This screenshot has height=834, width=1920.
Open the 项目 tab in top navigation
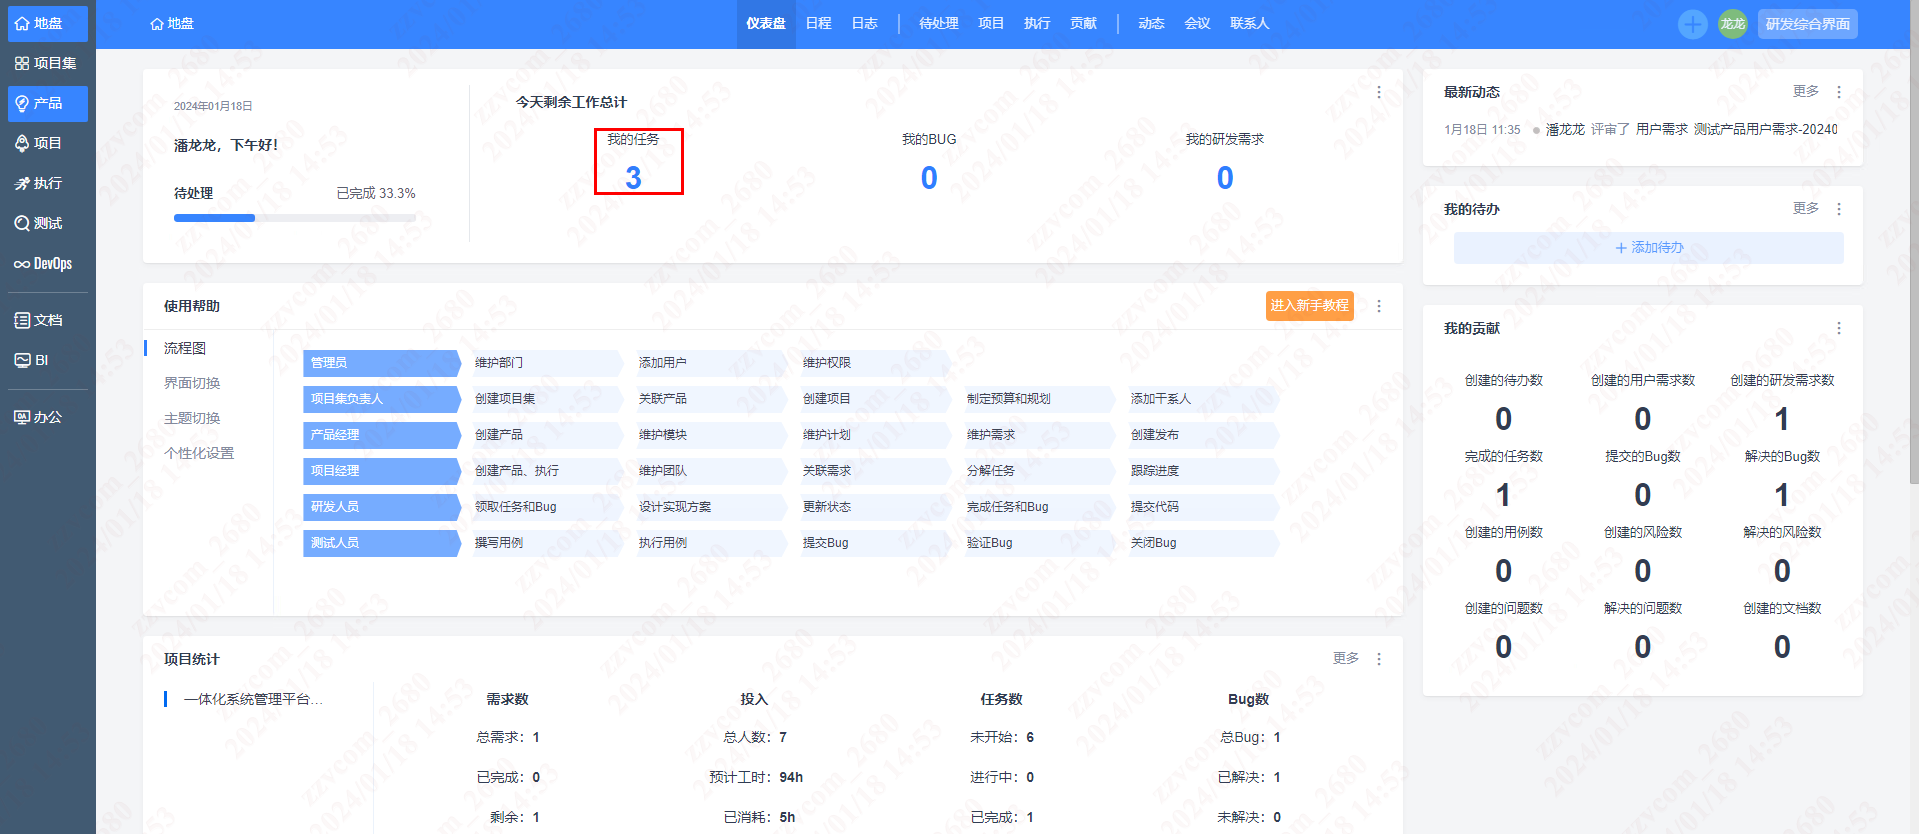(x=990, y=23)
